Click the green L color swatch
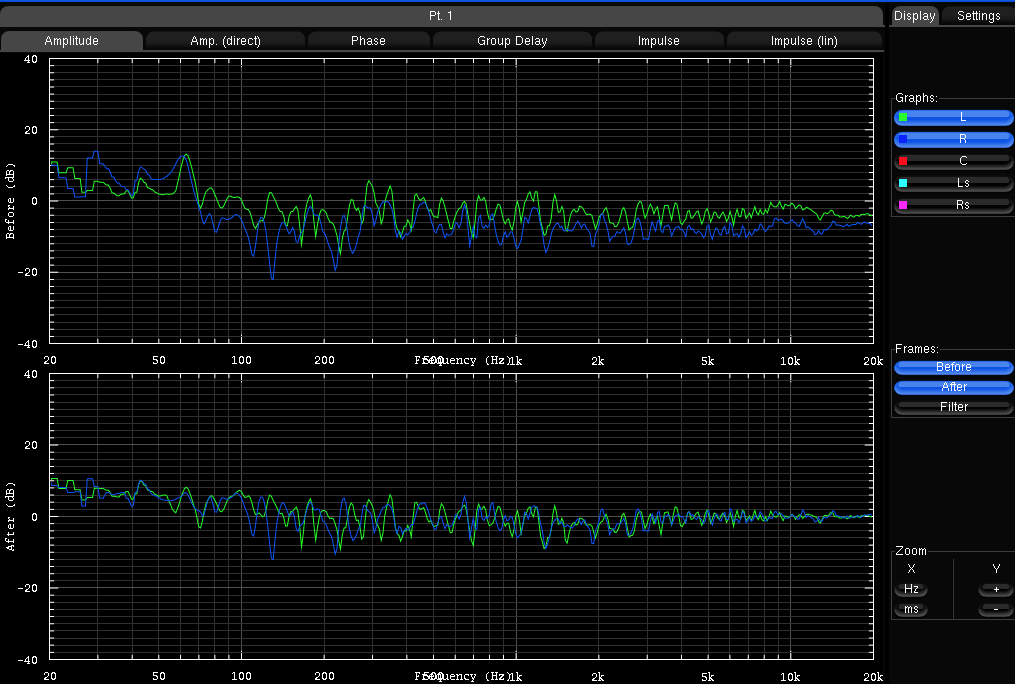The image size is (1015, 684). [x=903, y=117]
